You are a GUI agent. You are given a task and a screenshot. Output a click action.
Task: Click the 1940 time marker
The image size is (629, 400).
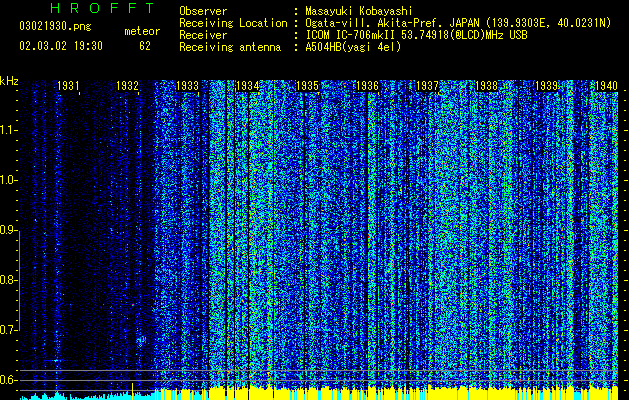tap(607, 85)
